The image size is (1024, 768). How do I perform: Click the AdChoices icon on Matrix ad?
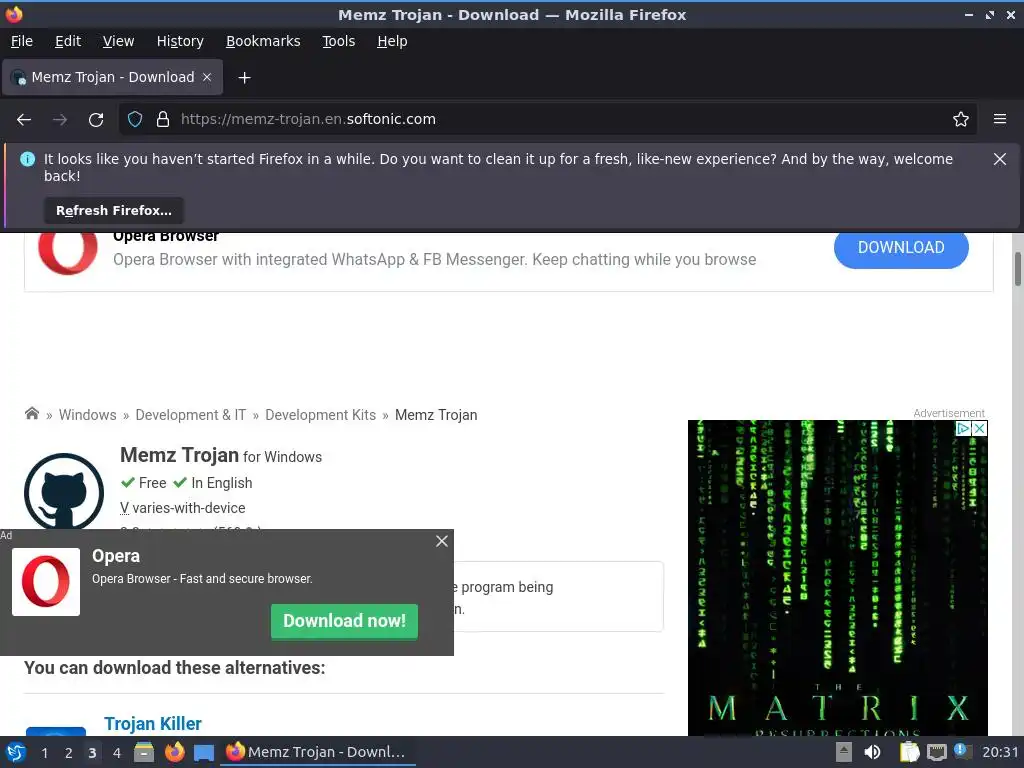coord(963,428)
